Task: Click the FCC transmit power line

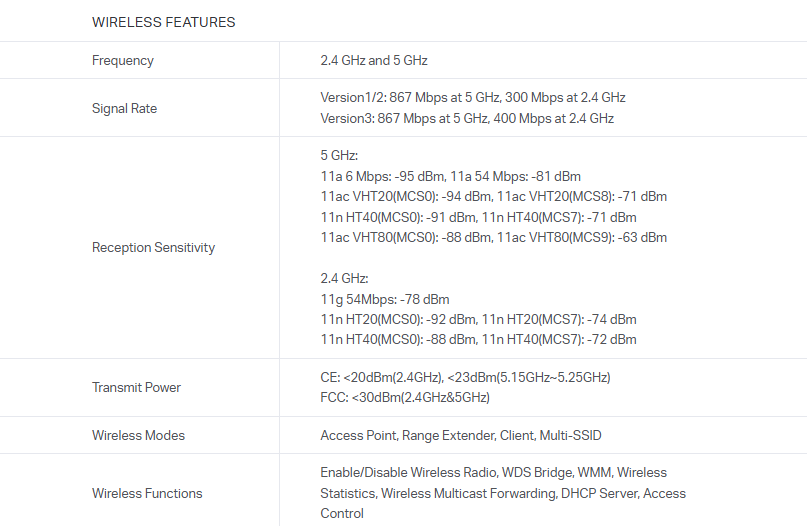Action: (404, 397)
